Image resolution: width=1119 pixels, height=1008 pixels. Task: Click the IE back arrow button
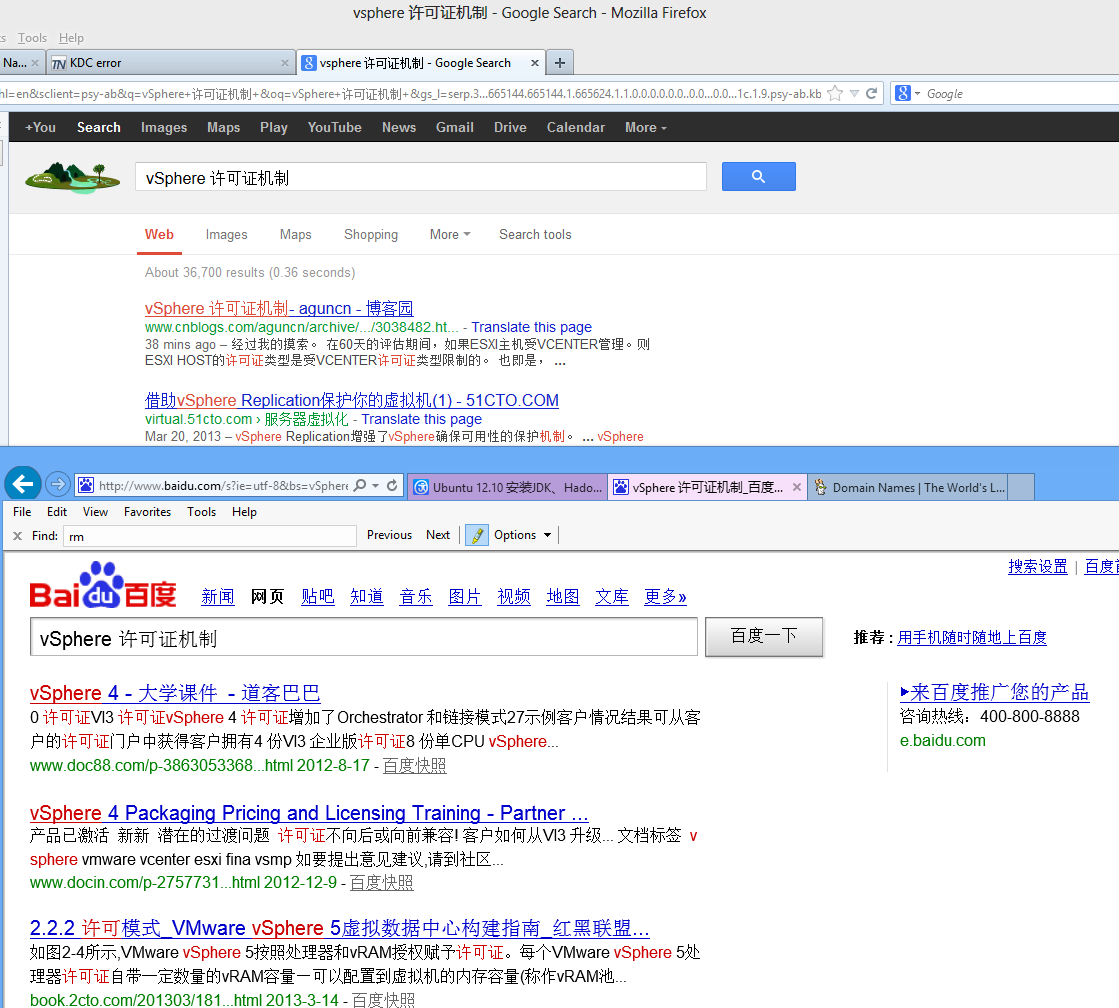[x=23, y=485]
